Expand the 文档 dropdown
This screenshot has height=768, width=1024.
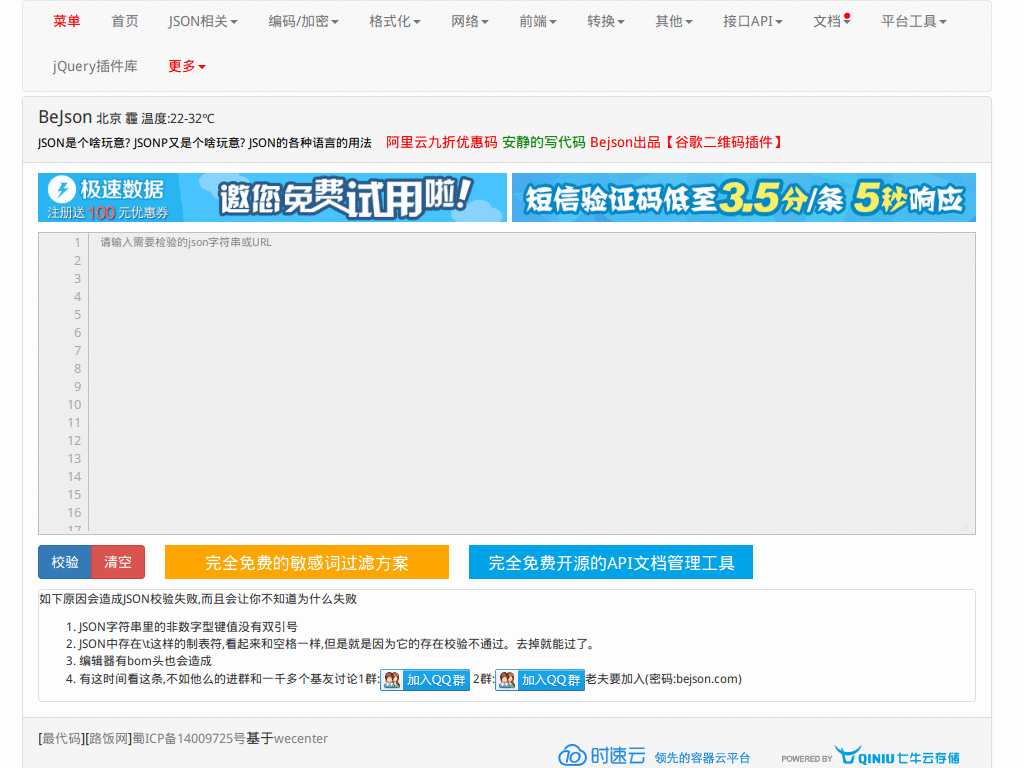click(x=831, y=22)
